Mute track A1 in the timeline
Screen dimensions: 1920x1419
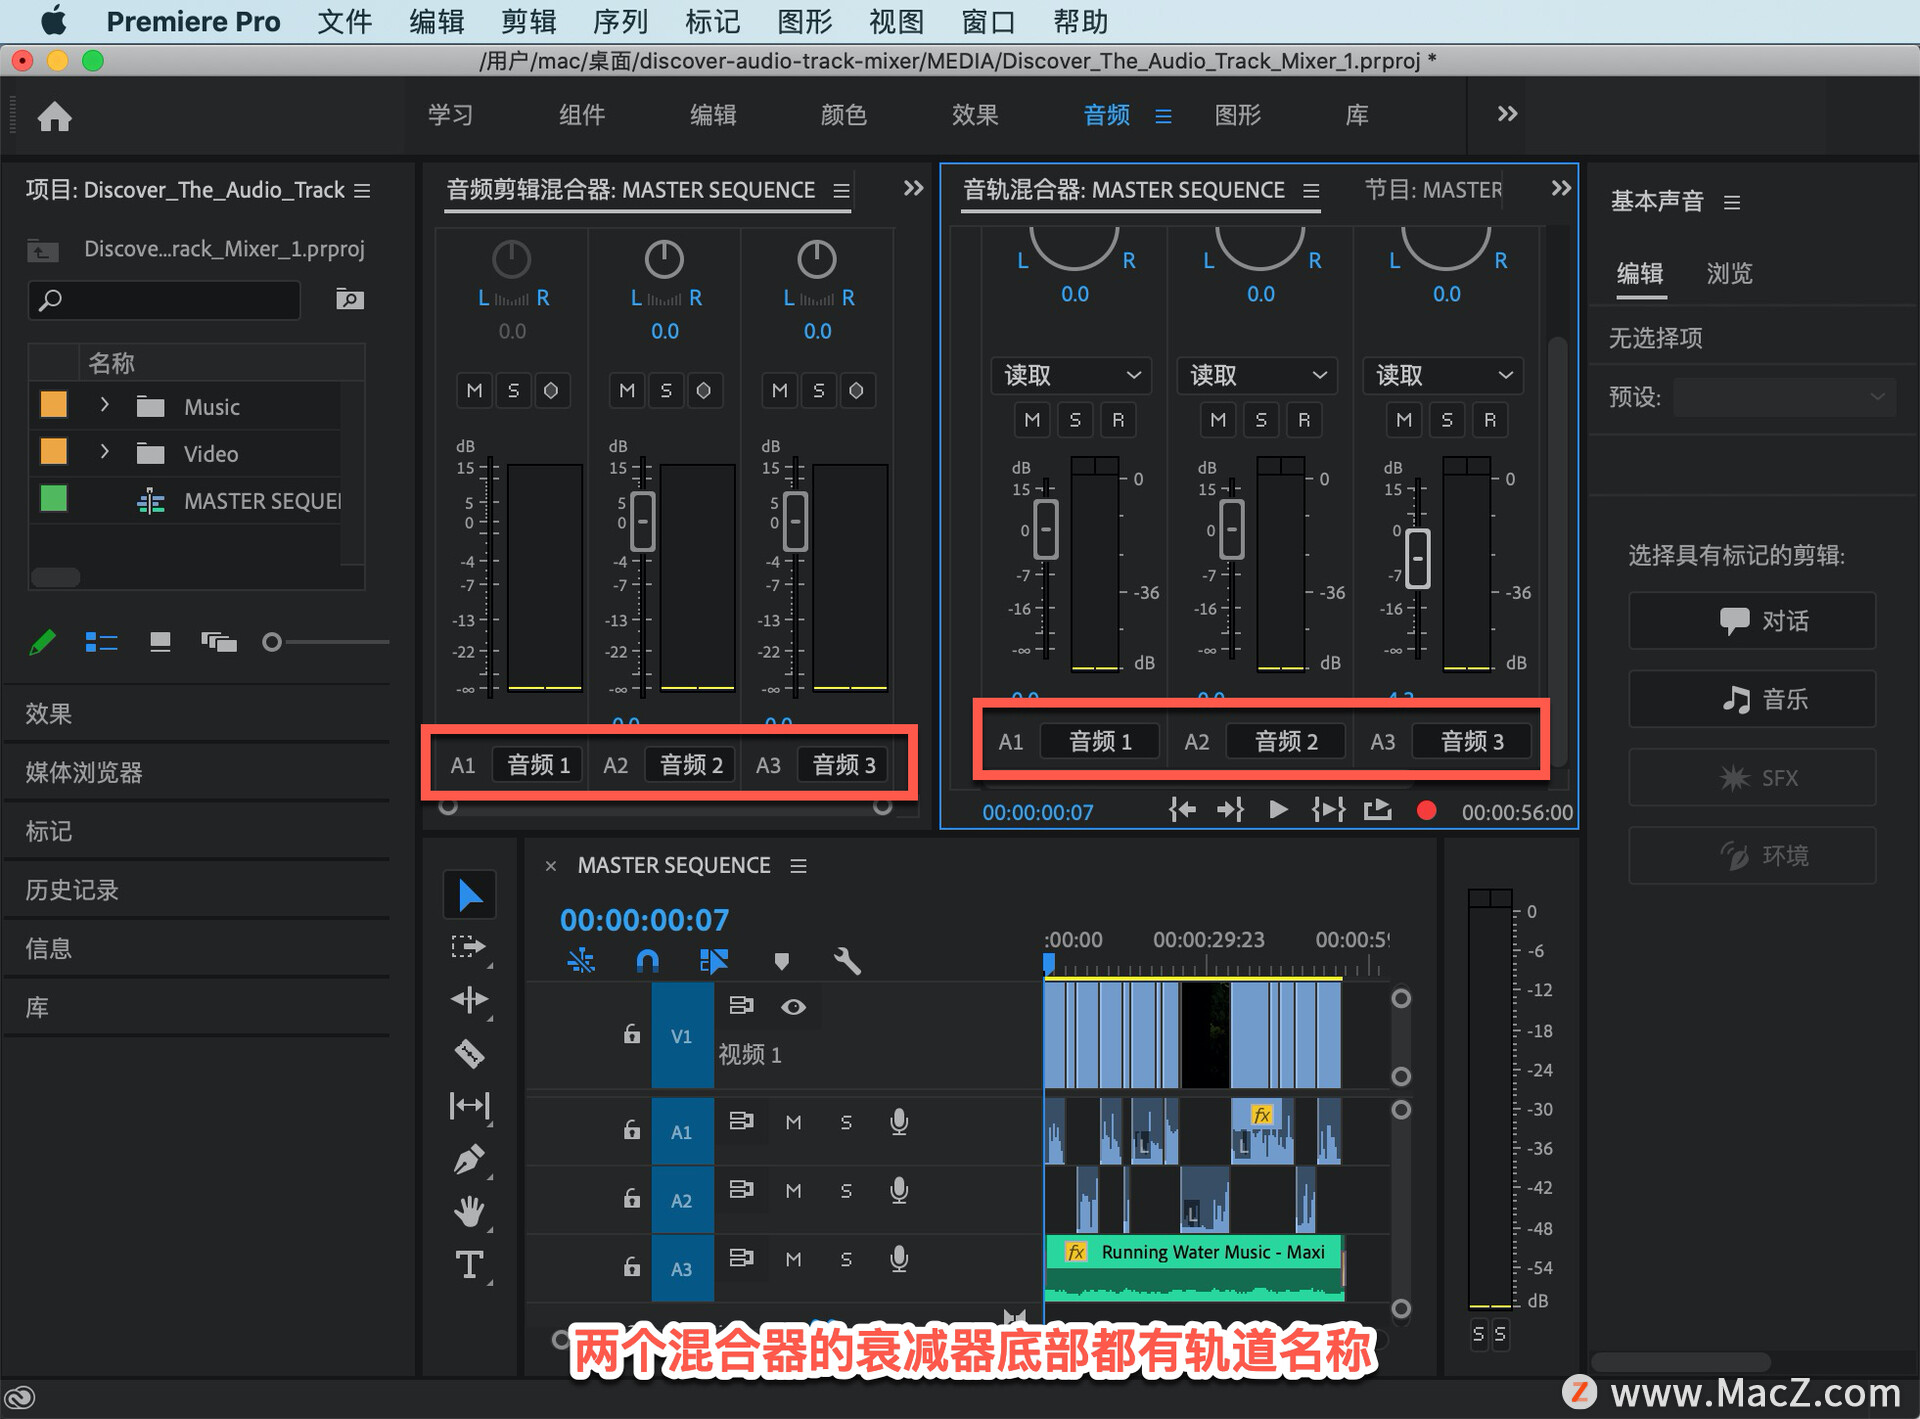(x=793, y=1122)
